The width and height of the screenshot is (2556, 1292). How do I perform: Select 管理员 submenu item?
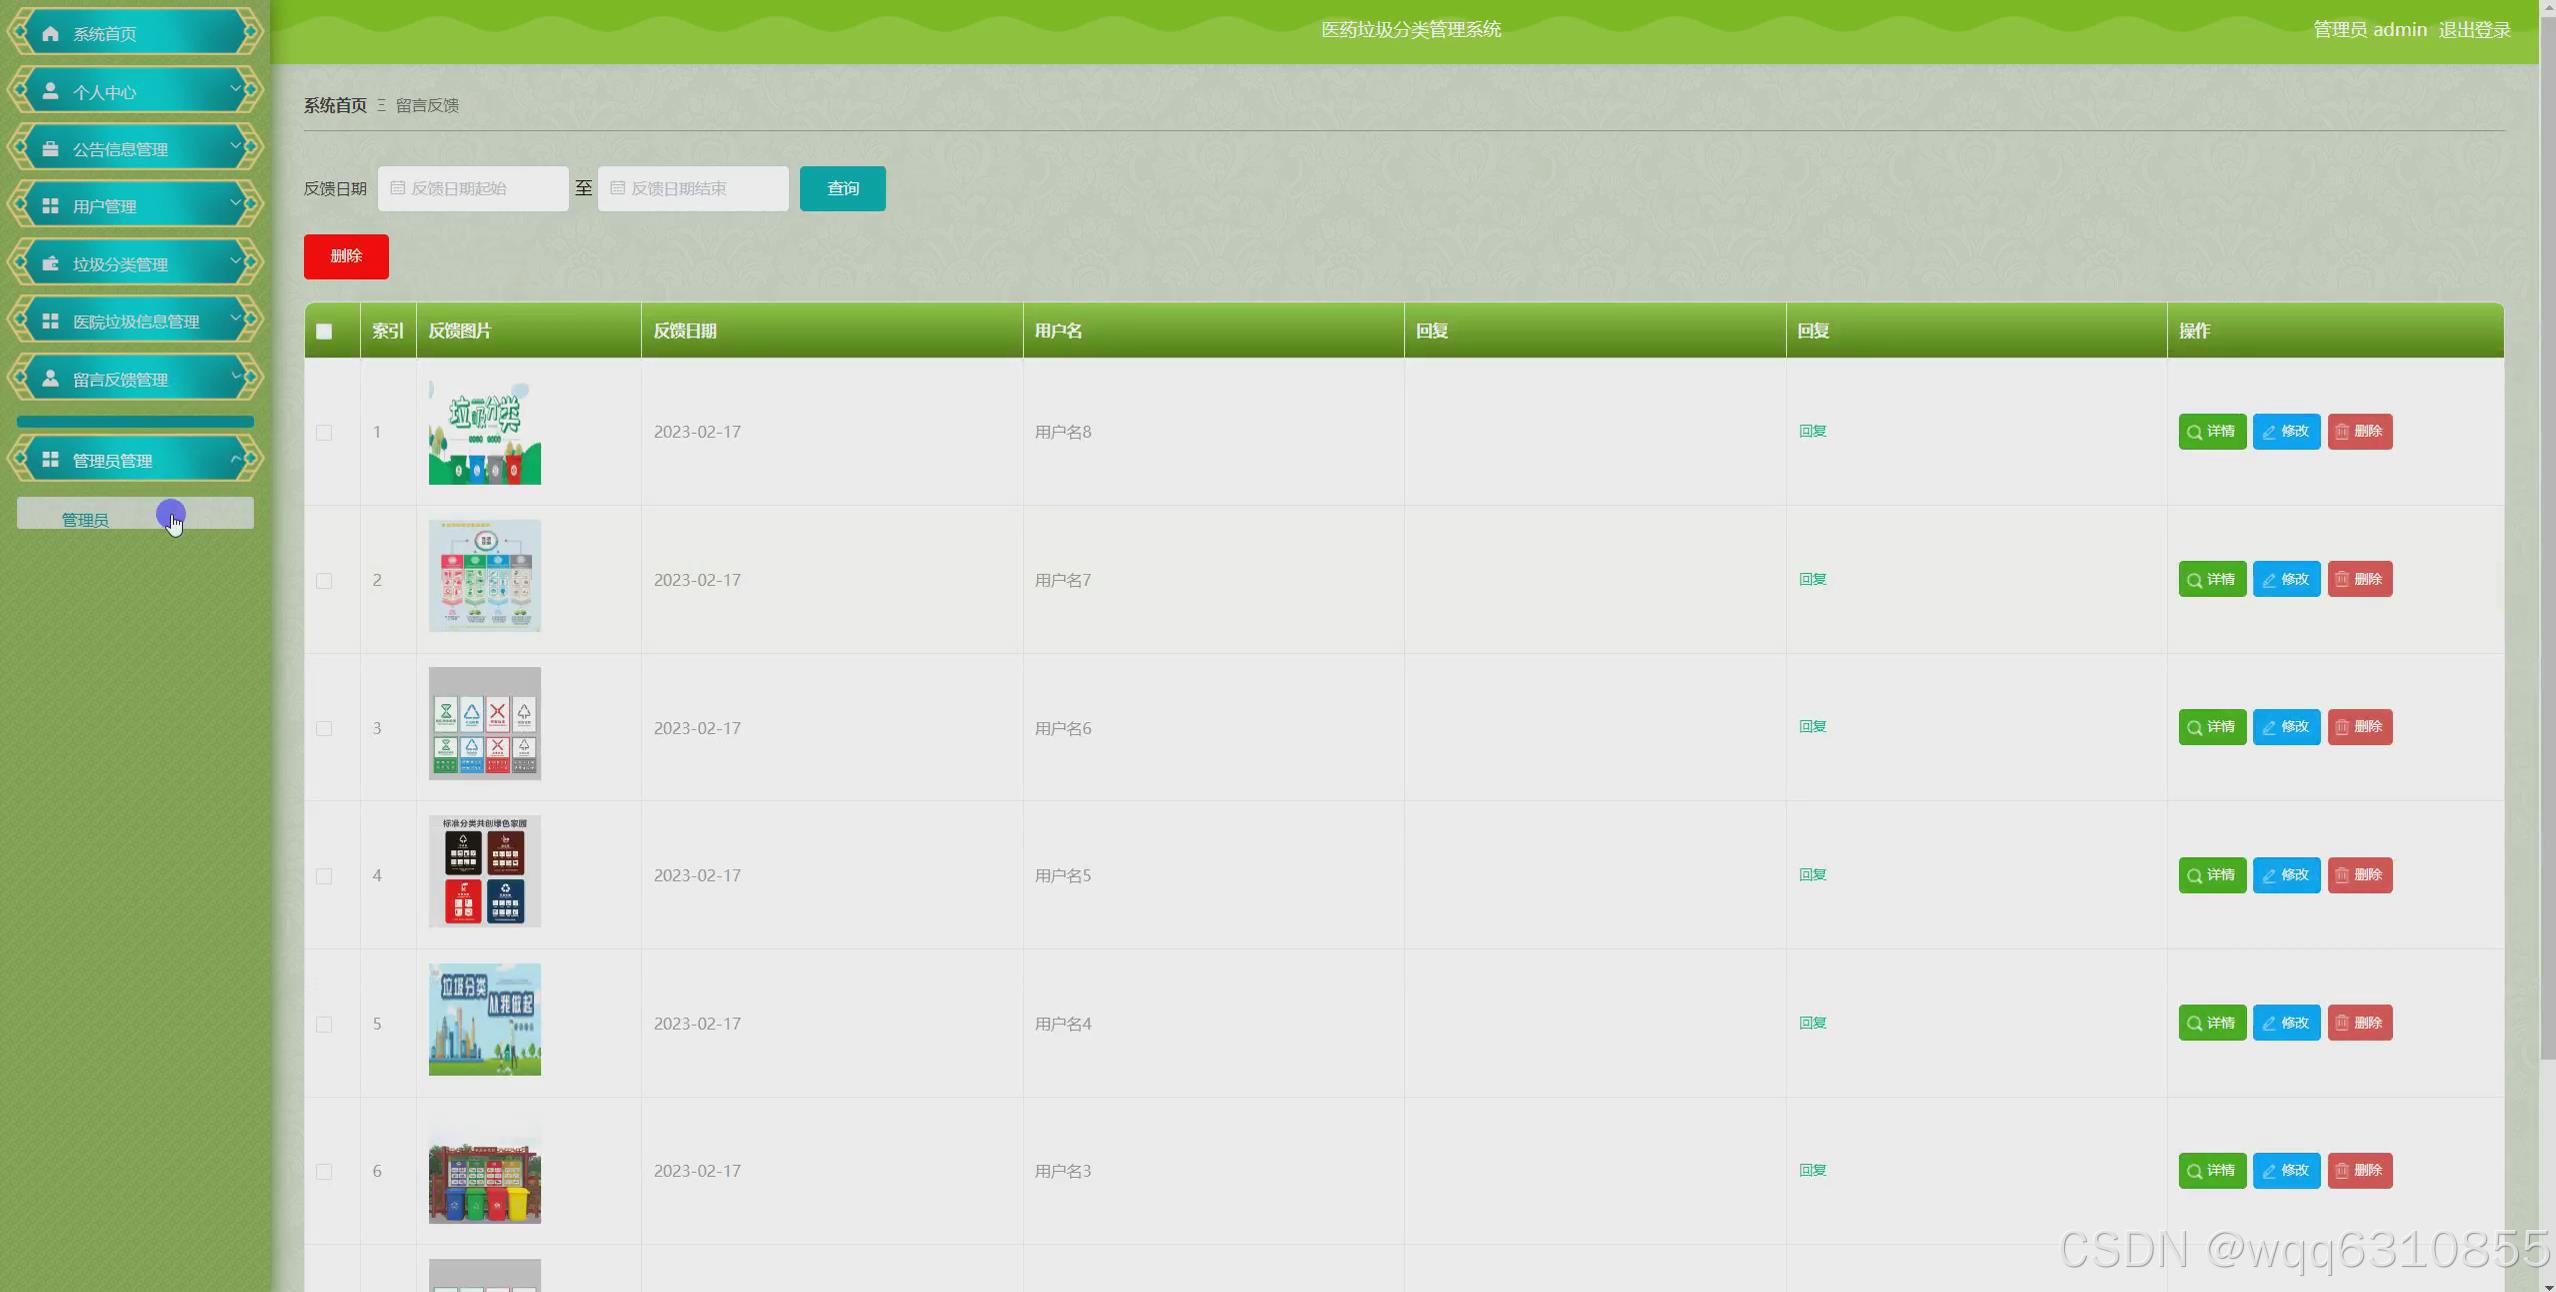[135, 513]
